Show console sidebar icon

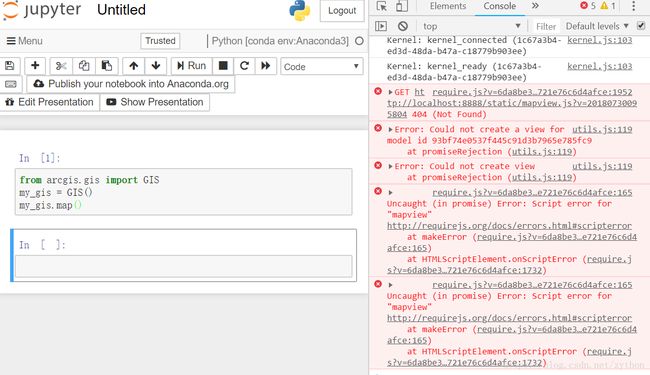pos(381,26)
